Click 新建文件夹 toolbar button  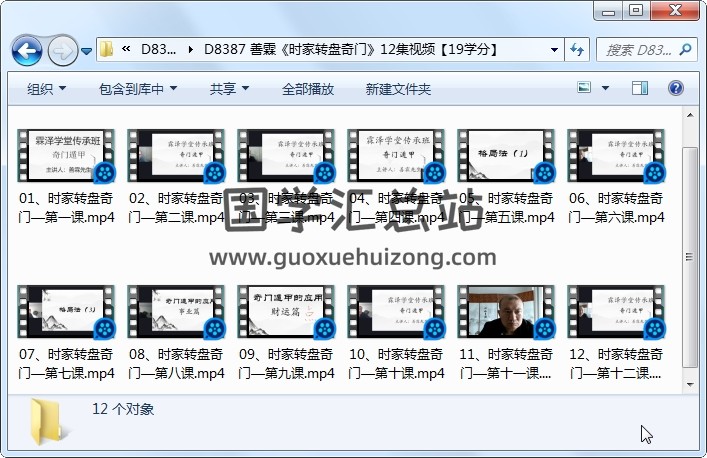pos(398,89)
